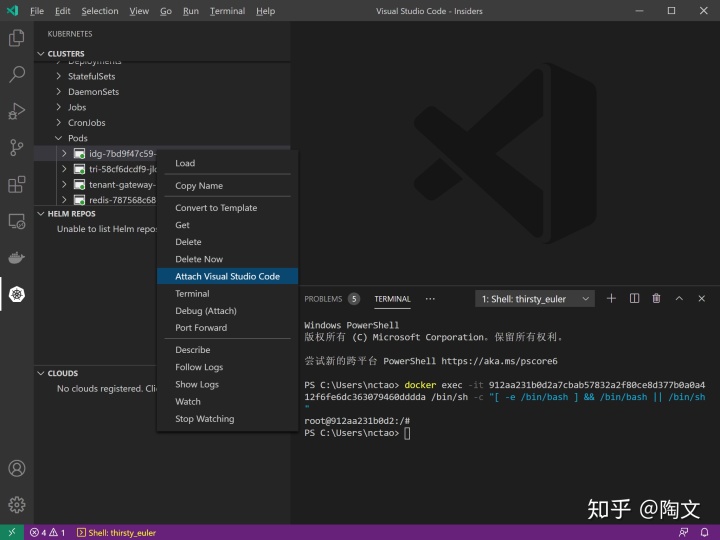Viewport: 720px width, 540px height.
Task: Open Run and Debug view icon
Action: 17,111
